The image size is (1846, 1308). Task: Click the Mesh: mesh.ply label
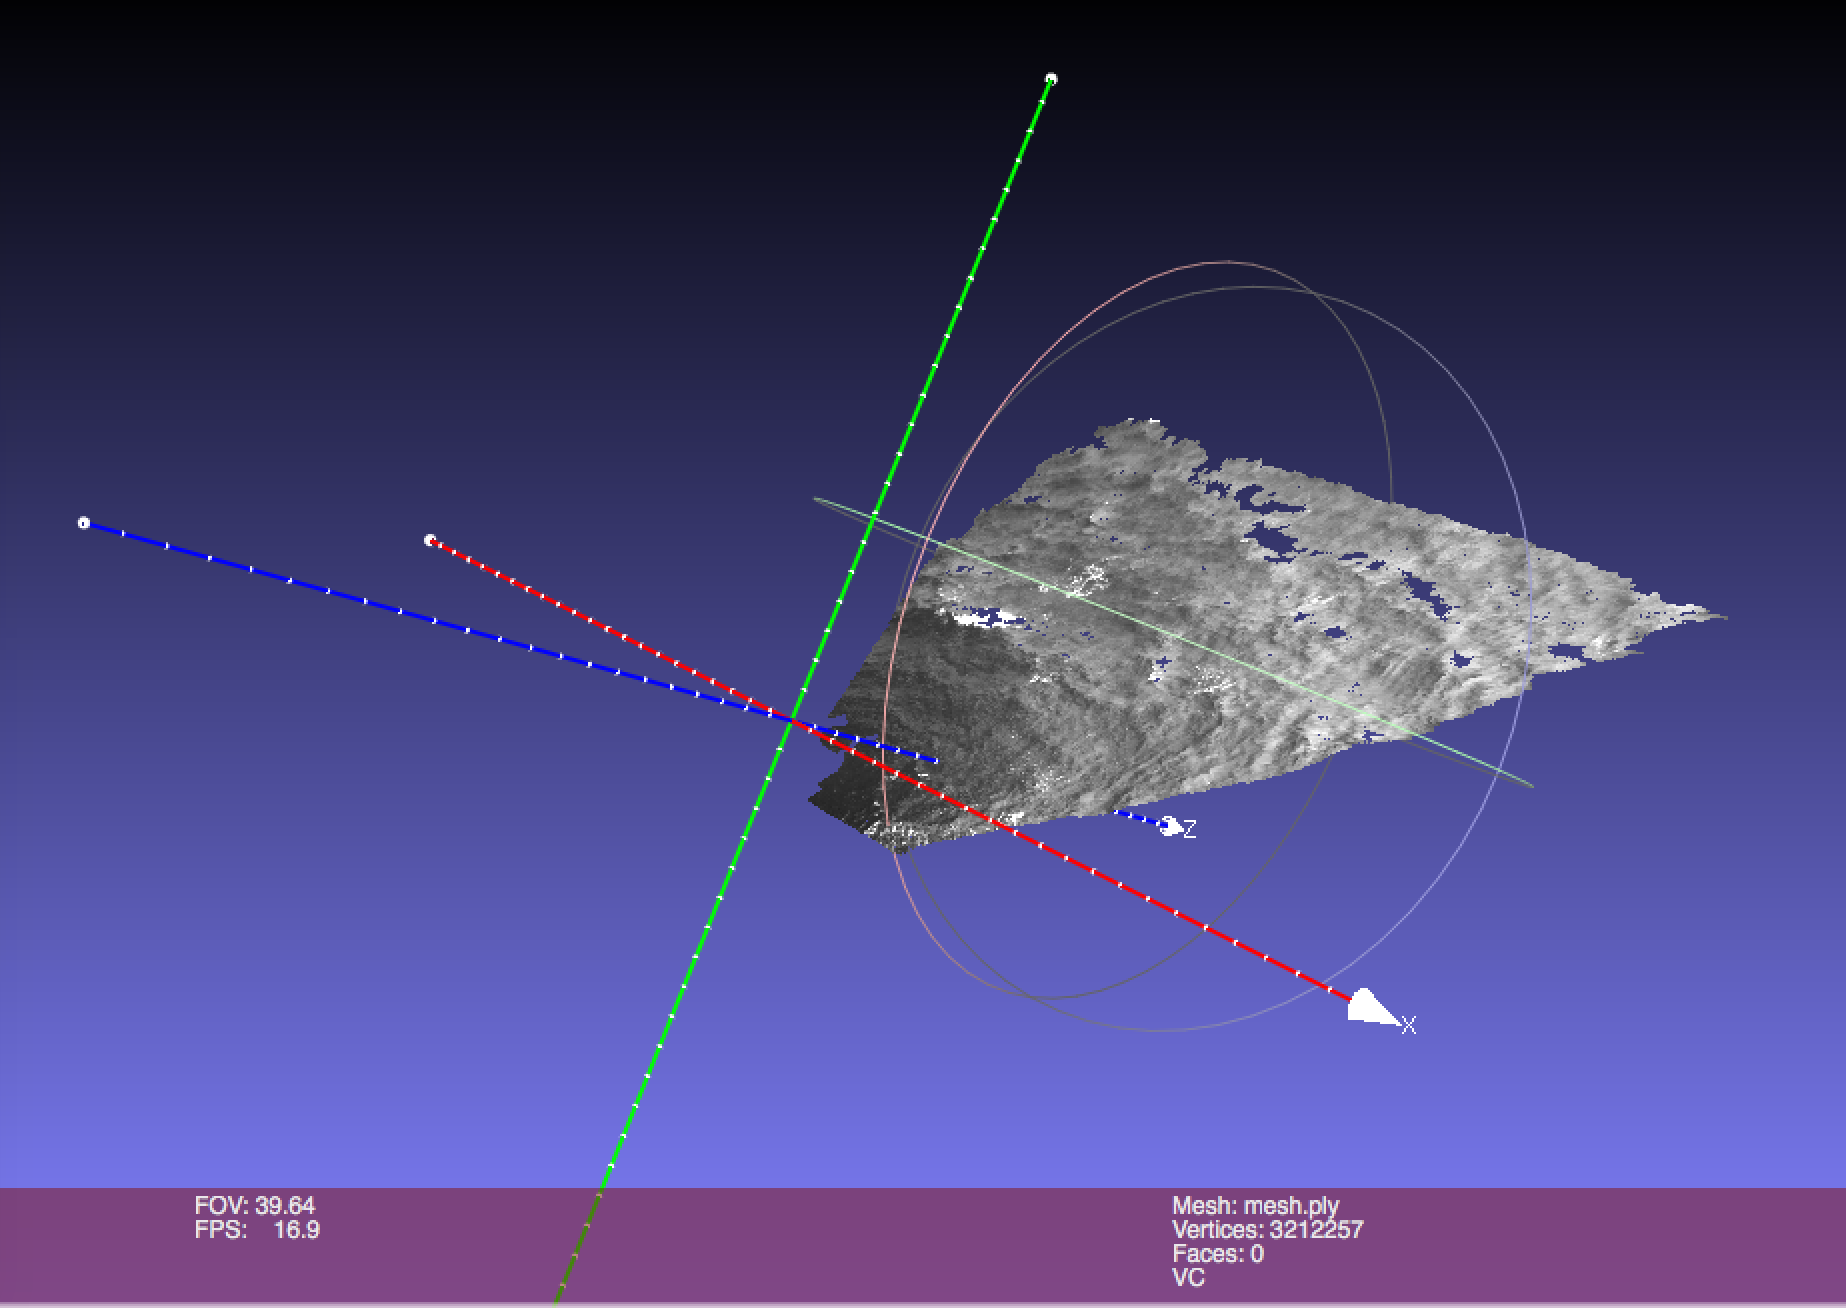click(1255, 1206)
